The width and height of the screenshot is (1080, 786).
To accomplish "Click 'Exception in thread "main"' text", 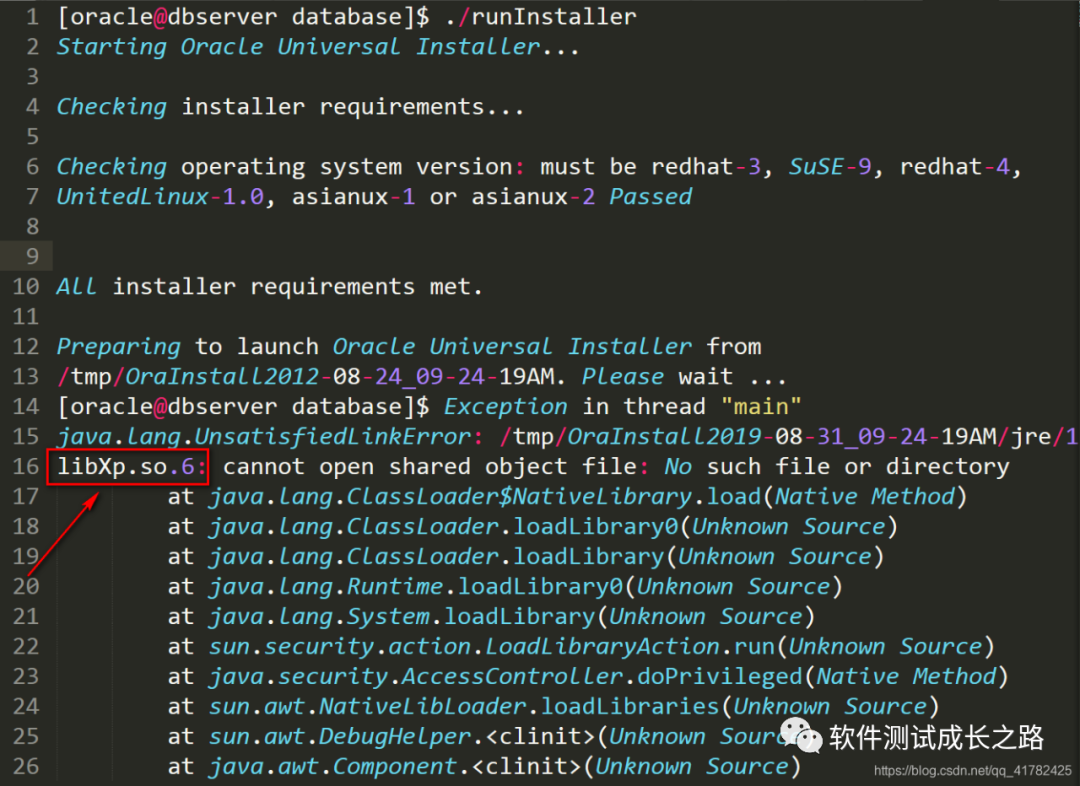I will tap(623, 406).
